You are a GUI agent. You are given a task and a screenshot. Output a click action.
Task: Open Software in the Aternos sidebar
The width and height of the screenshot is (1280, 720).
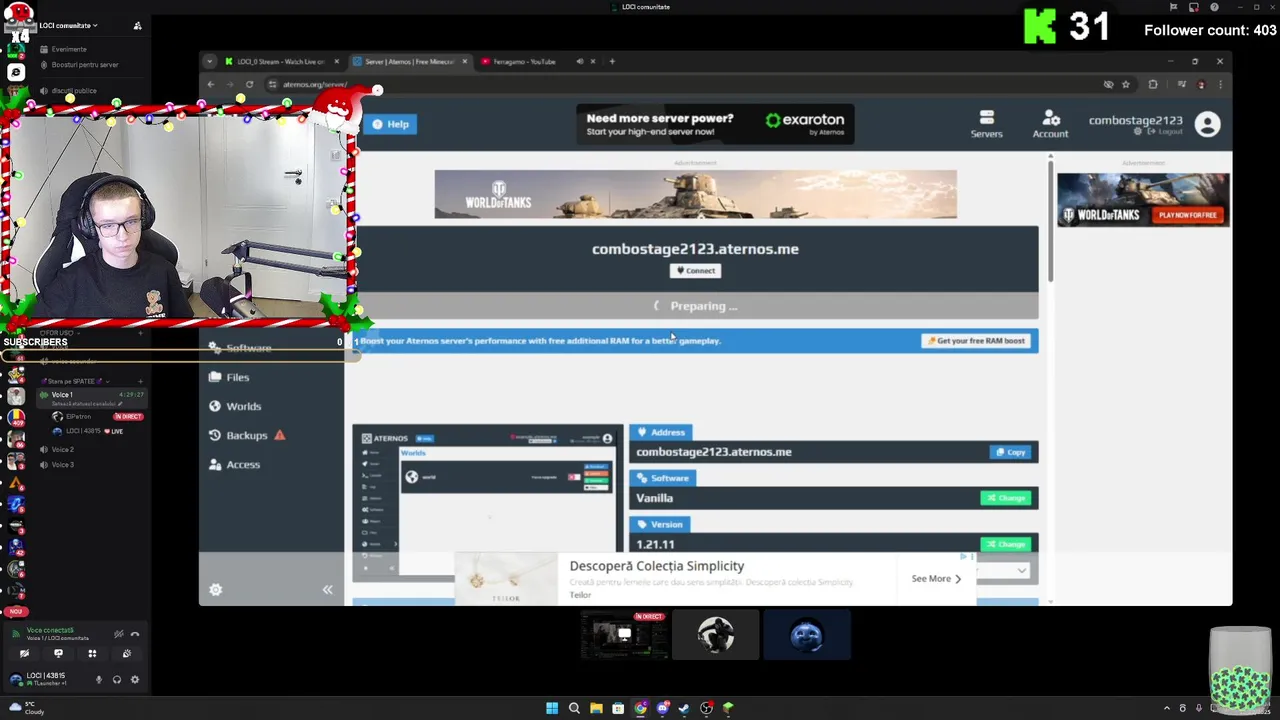[x=241, y=348]
